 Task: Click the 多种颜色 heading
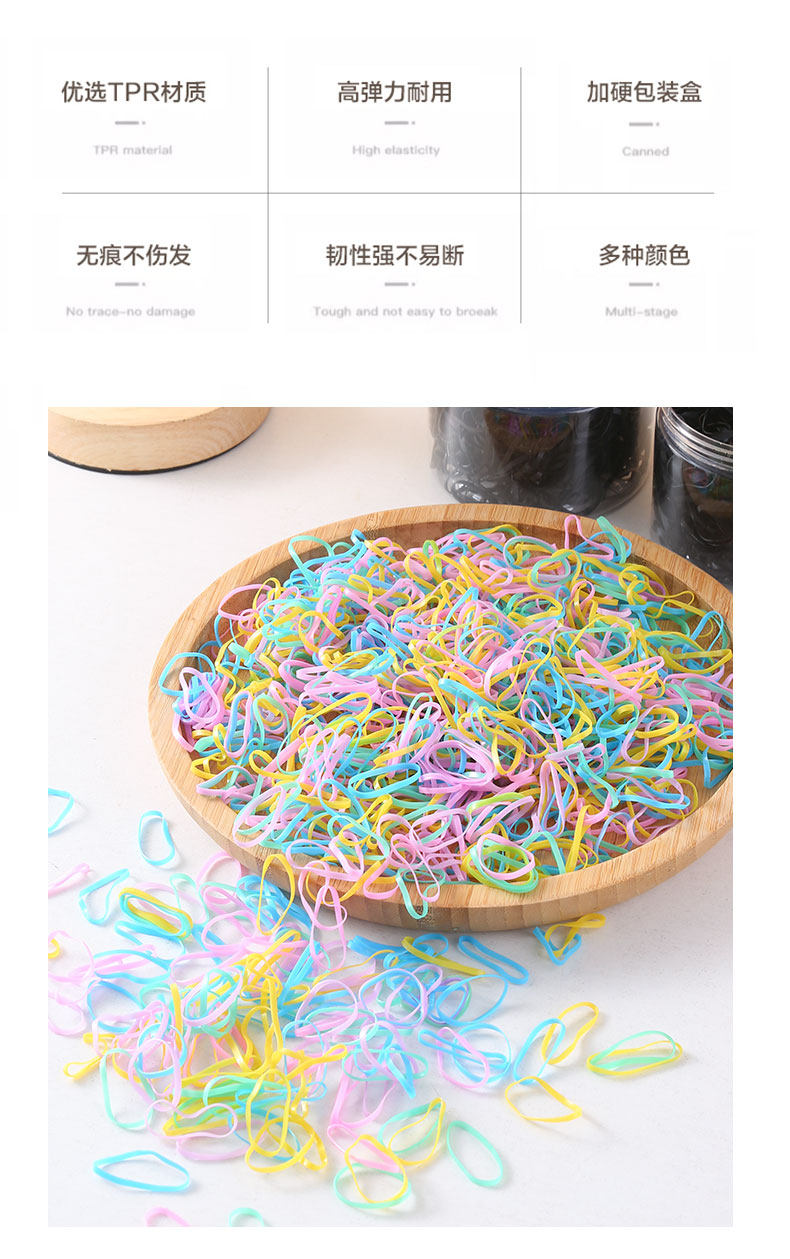pyautogui.click(x=645, y=256)
